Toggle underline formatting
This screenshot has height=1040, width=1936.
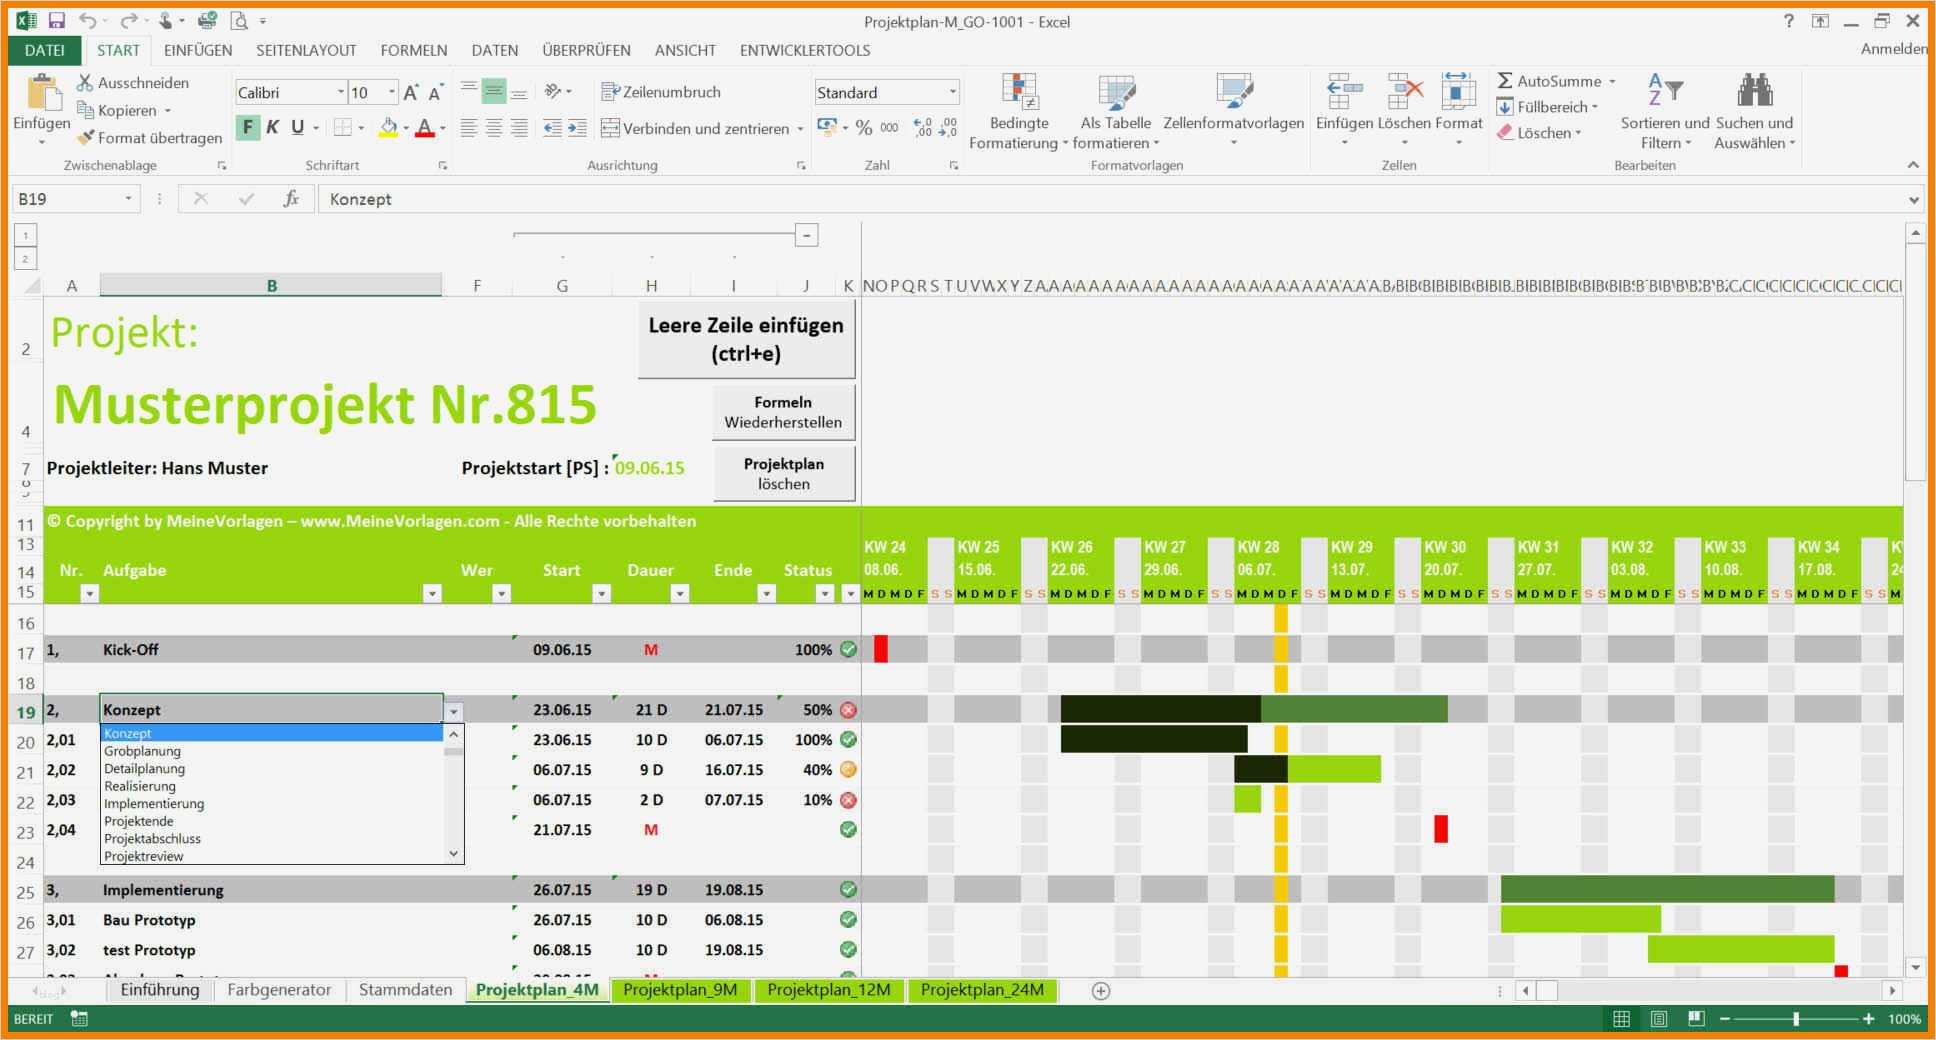(x=296, y=128)
